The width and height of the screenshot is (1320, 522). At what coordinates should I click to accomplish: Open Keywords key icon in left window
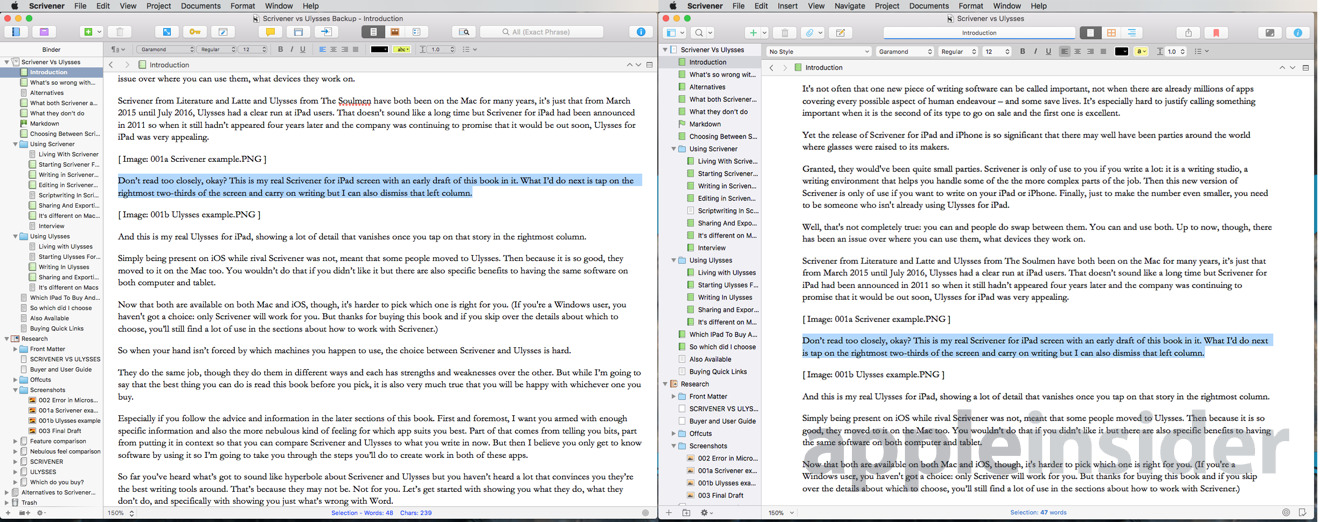pyautogui.click(x=195, y=32)
